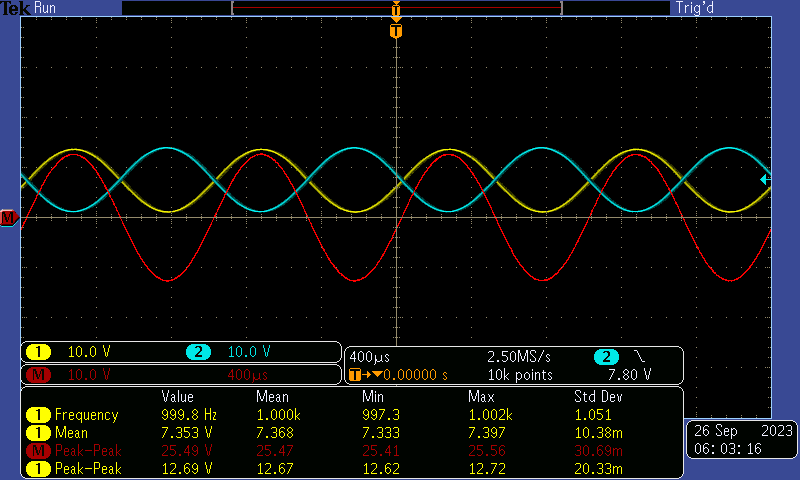Click the record view bar at top
The height and width of the screenshot is (480, 800).
pyautogui.click(x=396, y=8)
